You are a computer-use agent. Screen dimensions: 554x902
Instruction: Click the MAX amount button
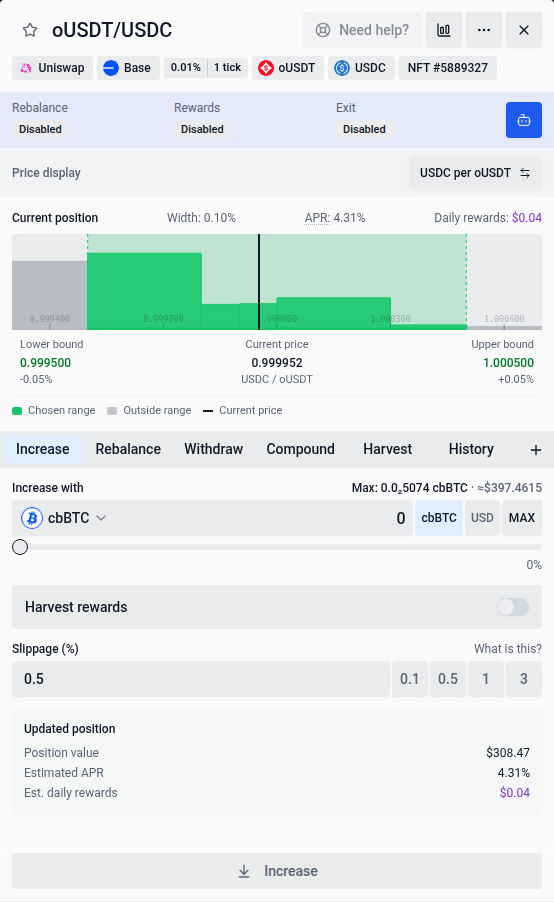click(522, 518)
